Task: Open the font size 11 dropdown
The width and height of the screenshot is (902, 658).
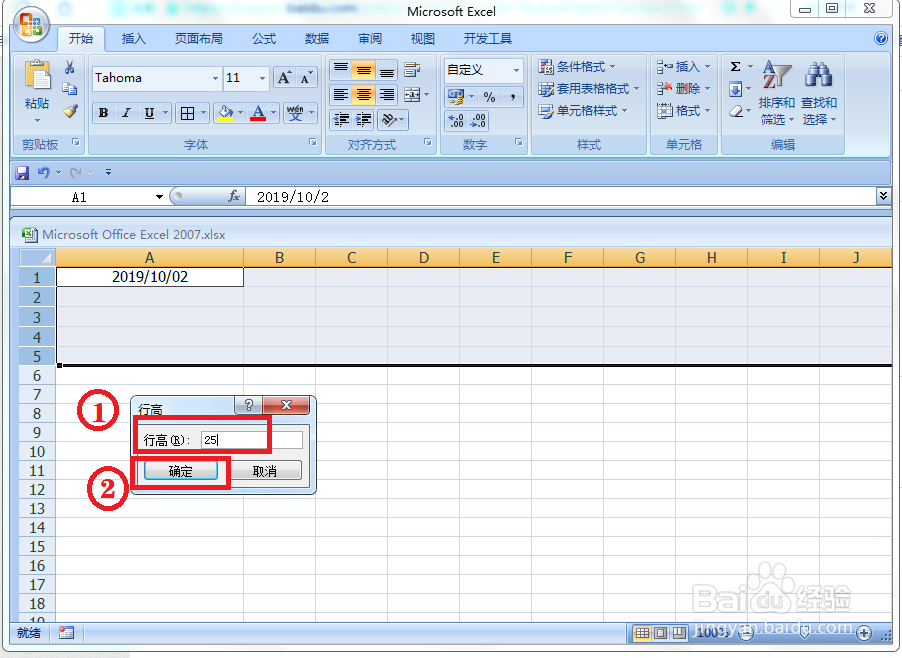Action: point(262,78)
